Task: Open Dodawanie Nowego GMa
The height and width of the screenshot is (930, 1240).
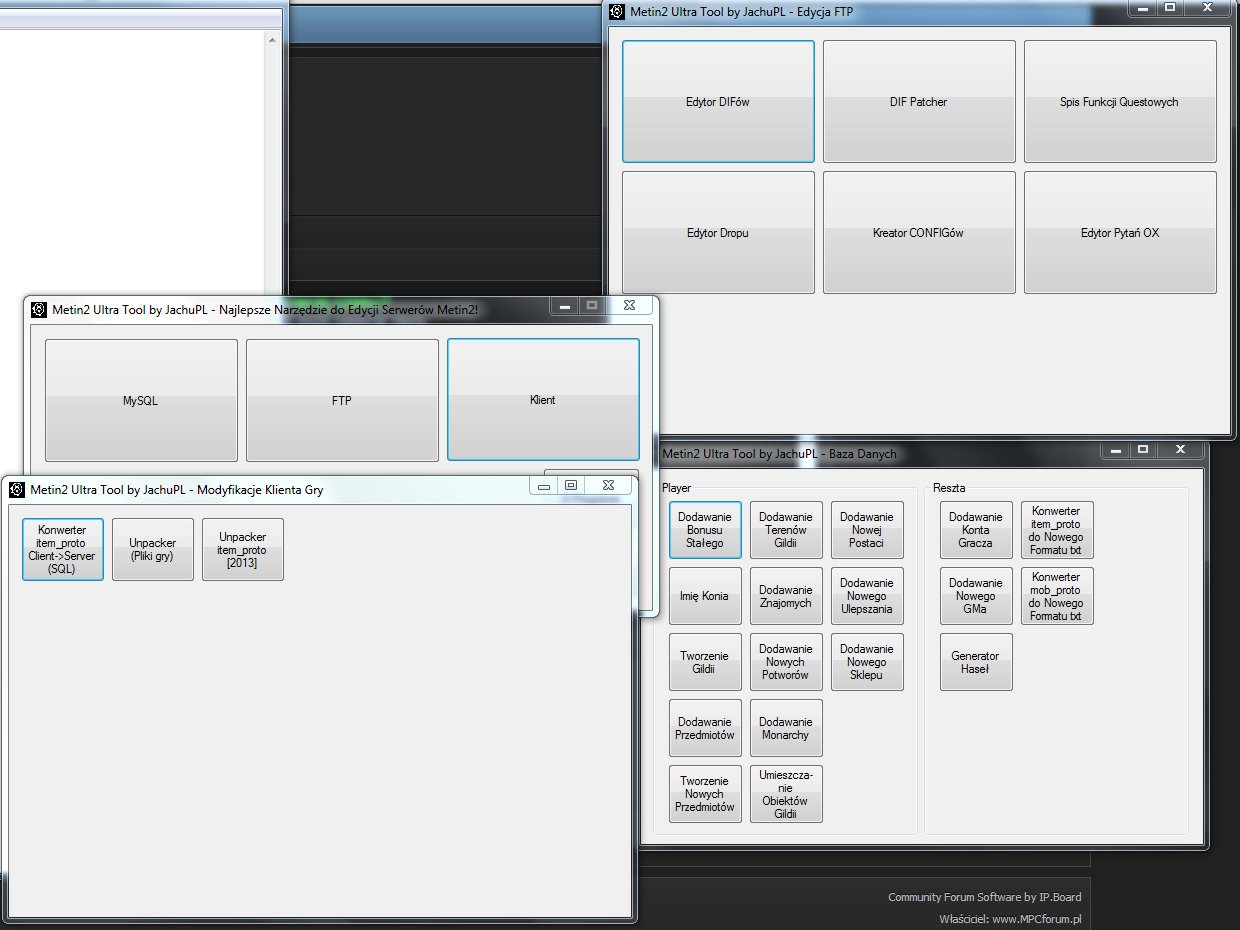Action: 976,596
